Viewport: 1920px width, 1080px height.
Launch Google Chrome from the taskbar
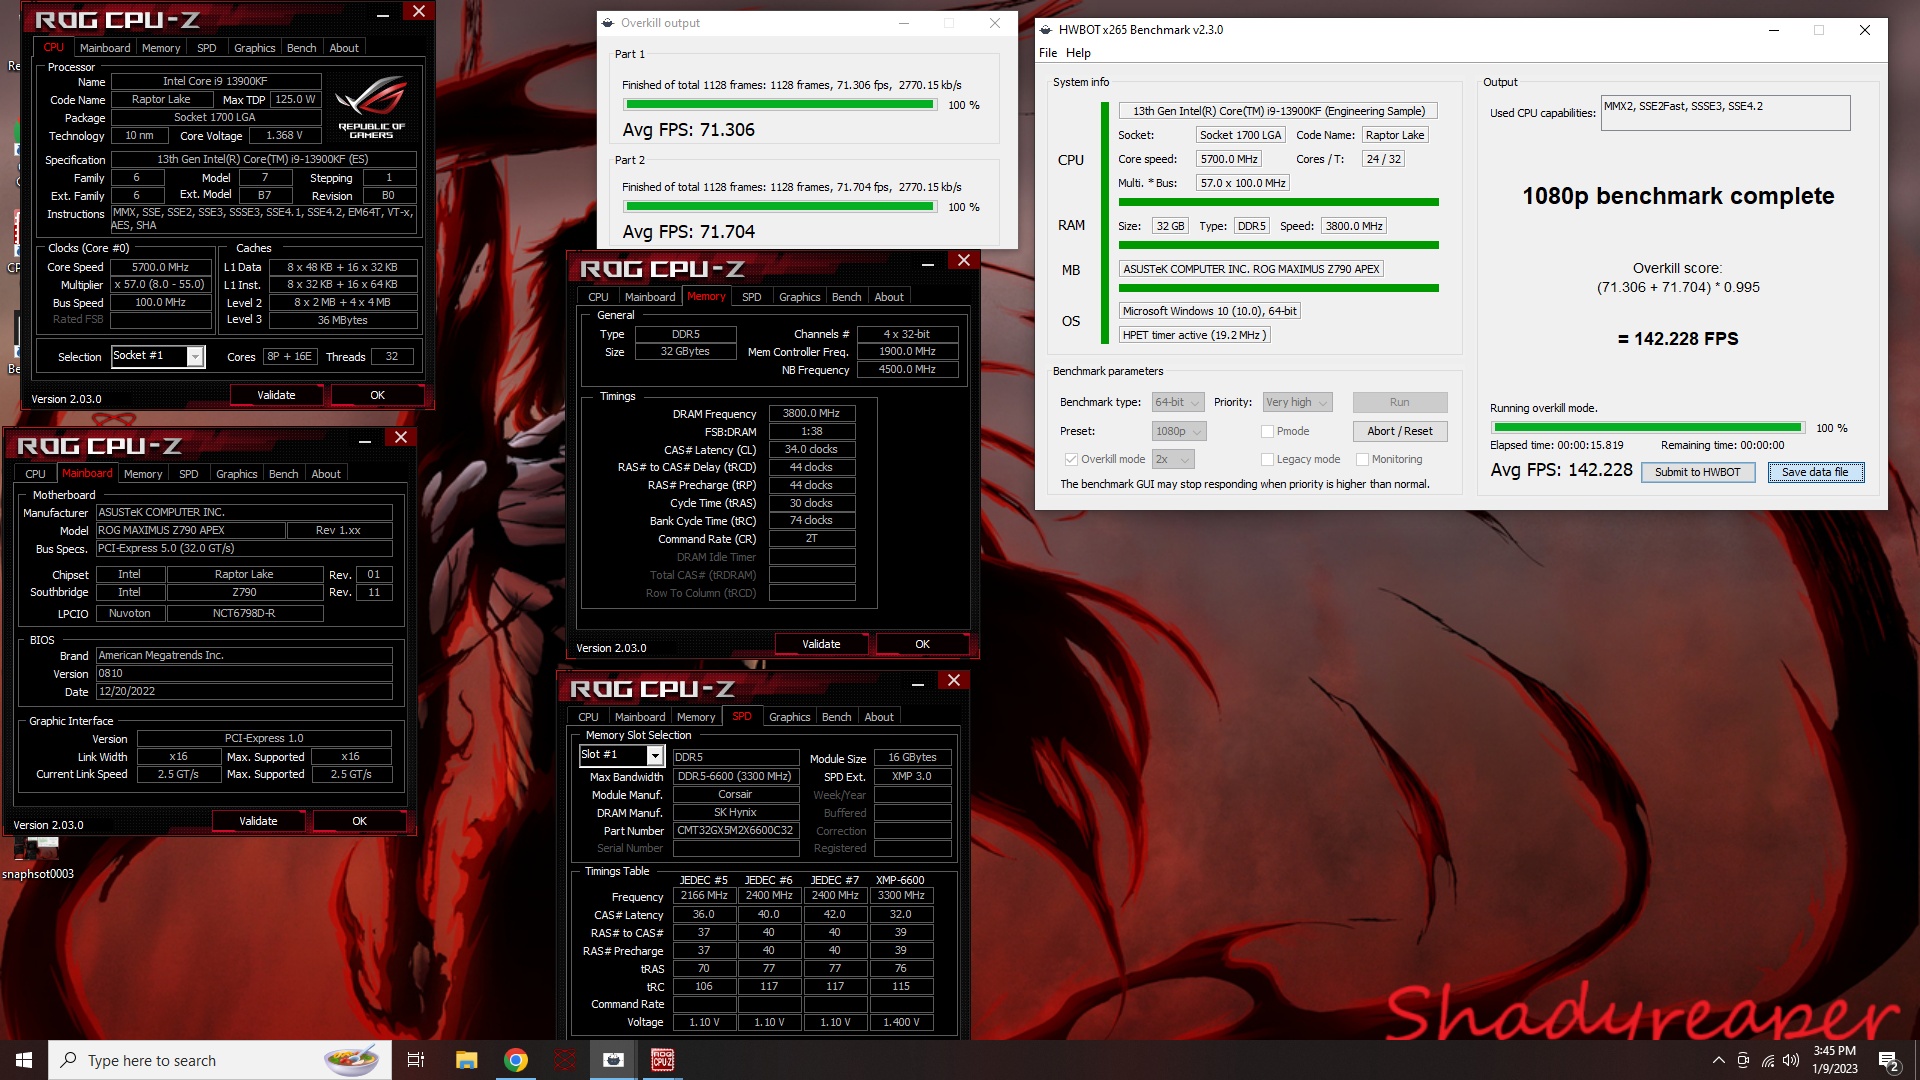pyautogui.click(x=516, y=1060)
